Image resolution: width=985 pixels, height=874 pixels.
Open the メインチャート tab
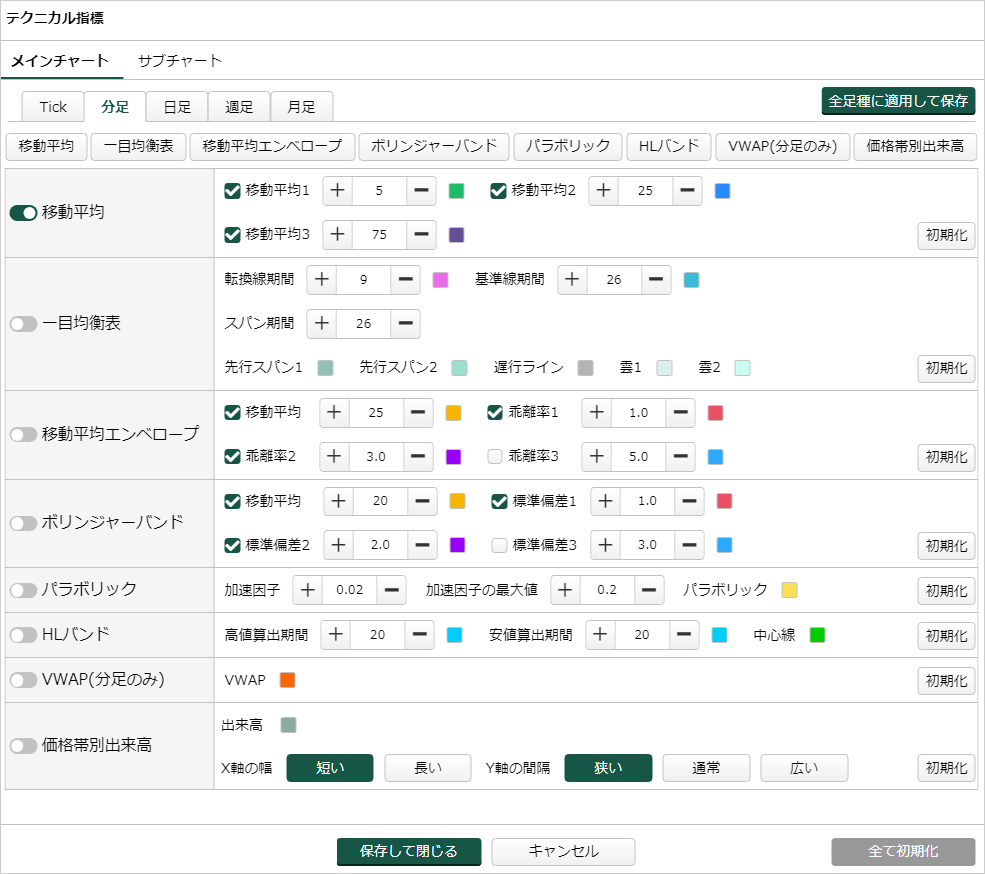point(60,61)
